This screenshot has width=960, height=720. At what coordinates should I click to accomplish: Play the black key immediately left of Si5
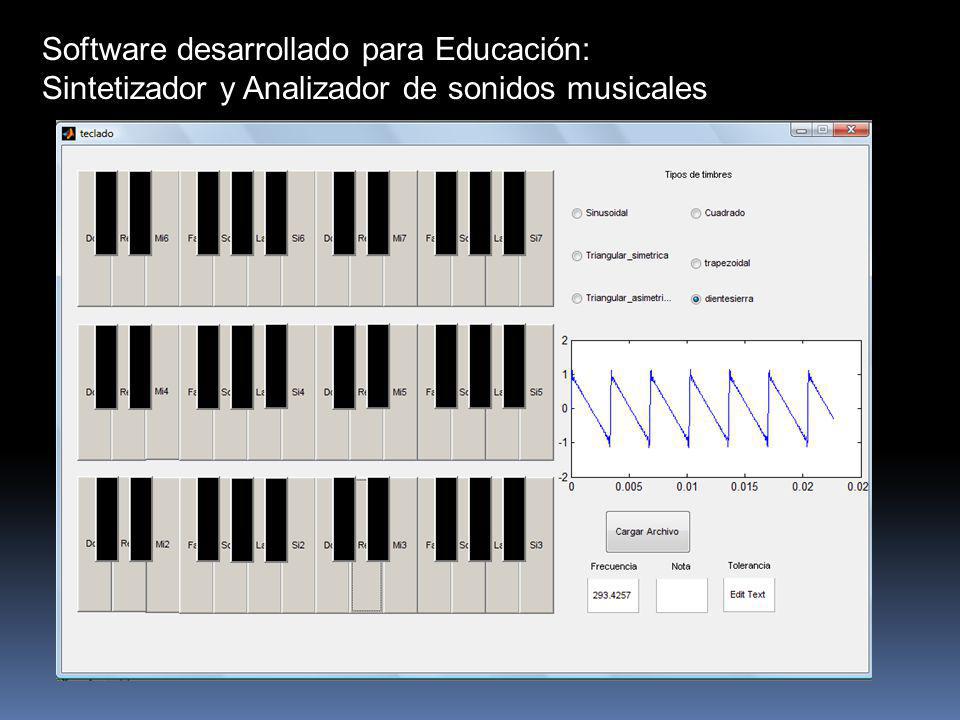point(514,366)
